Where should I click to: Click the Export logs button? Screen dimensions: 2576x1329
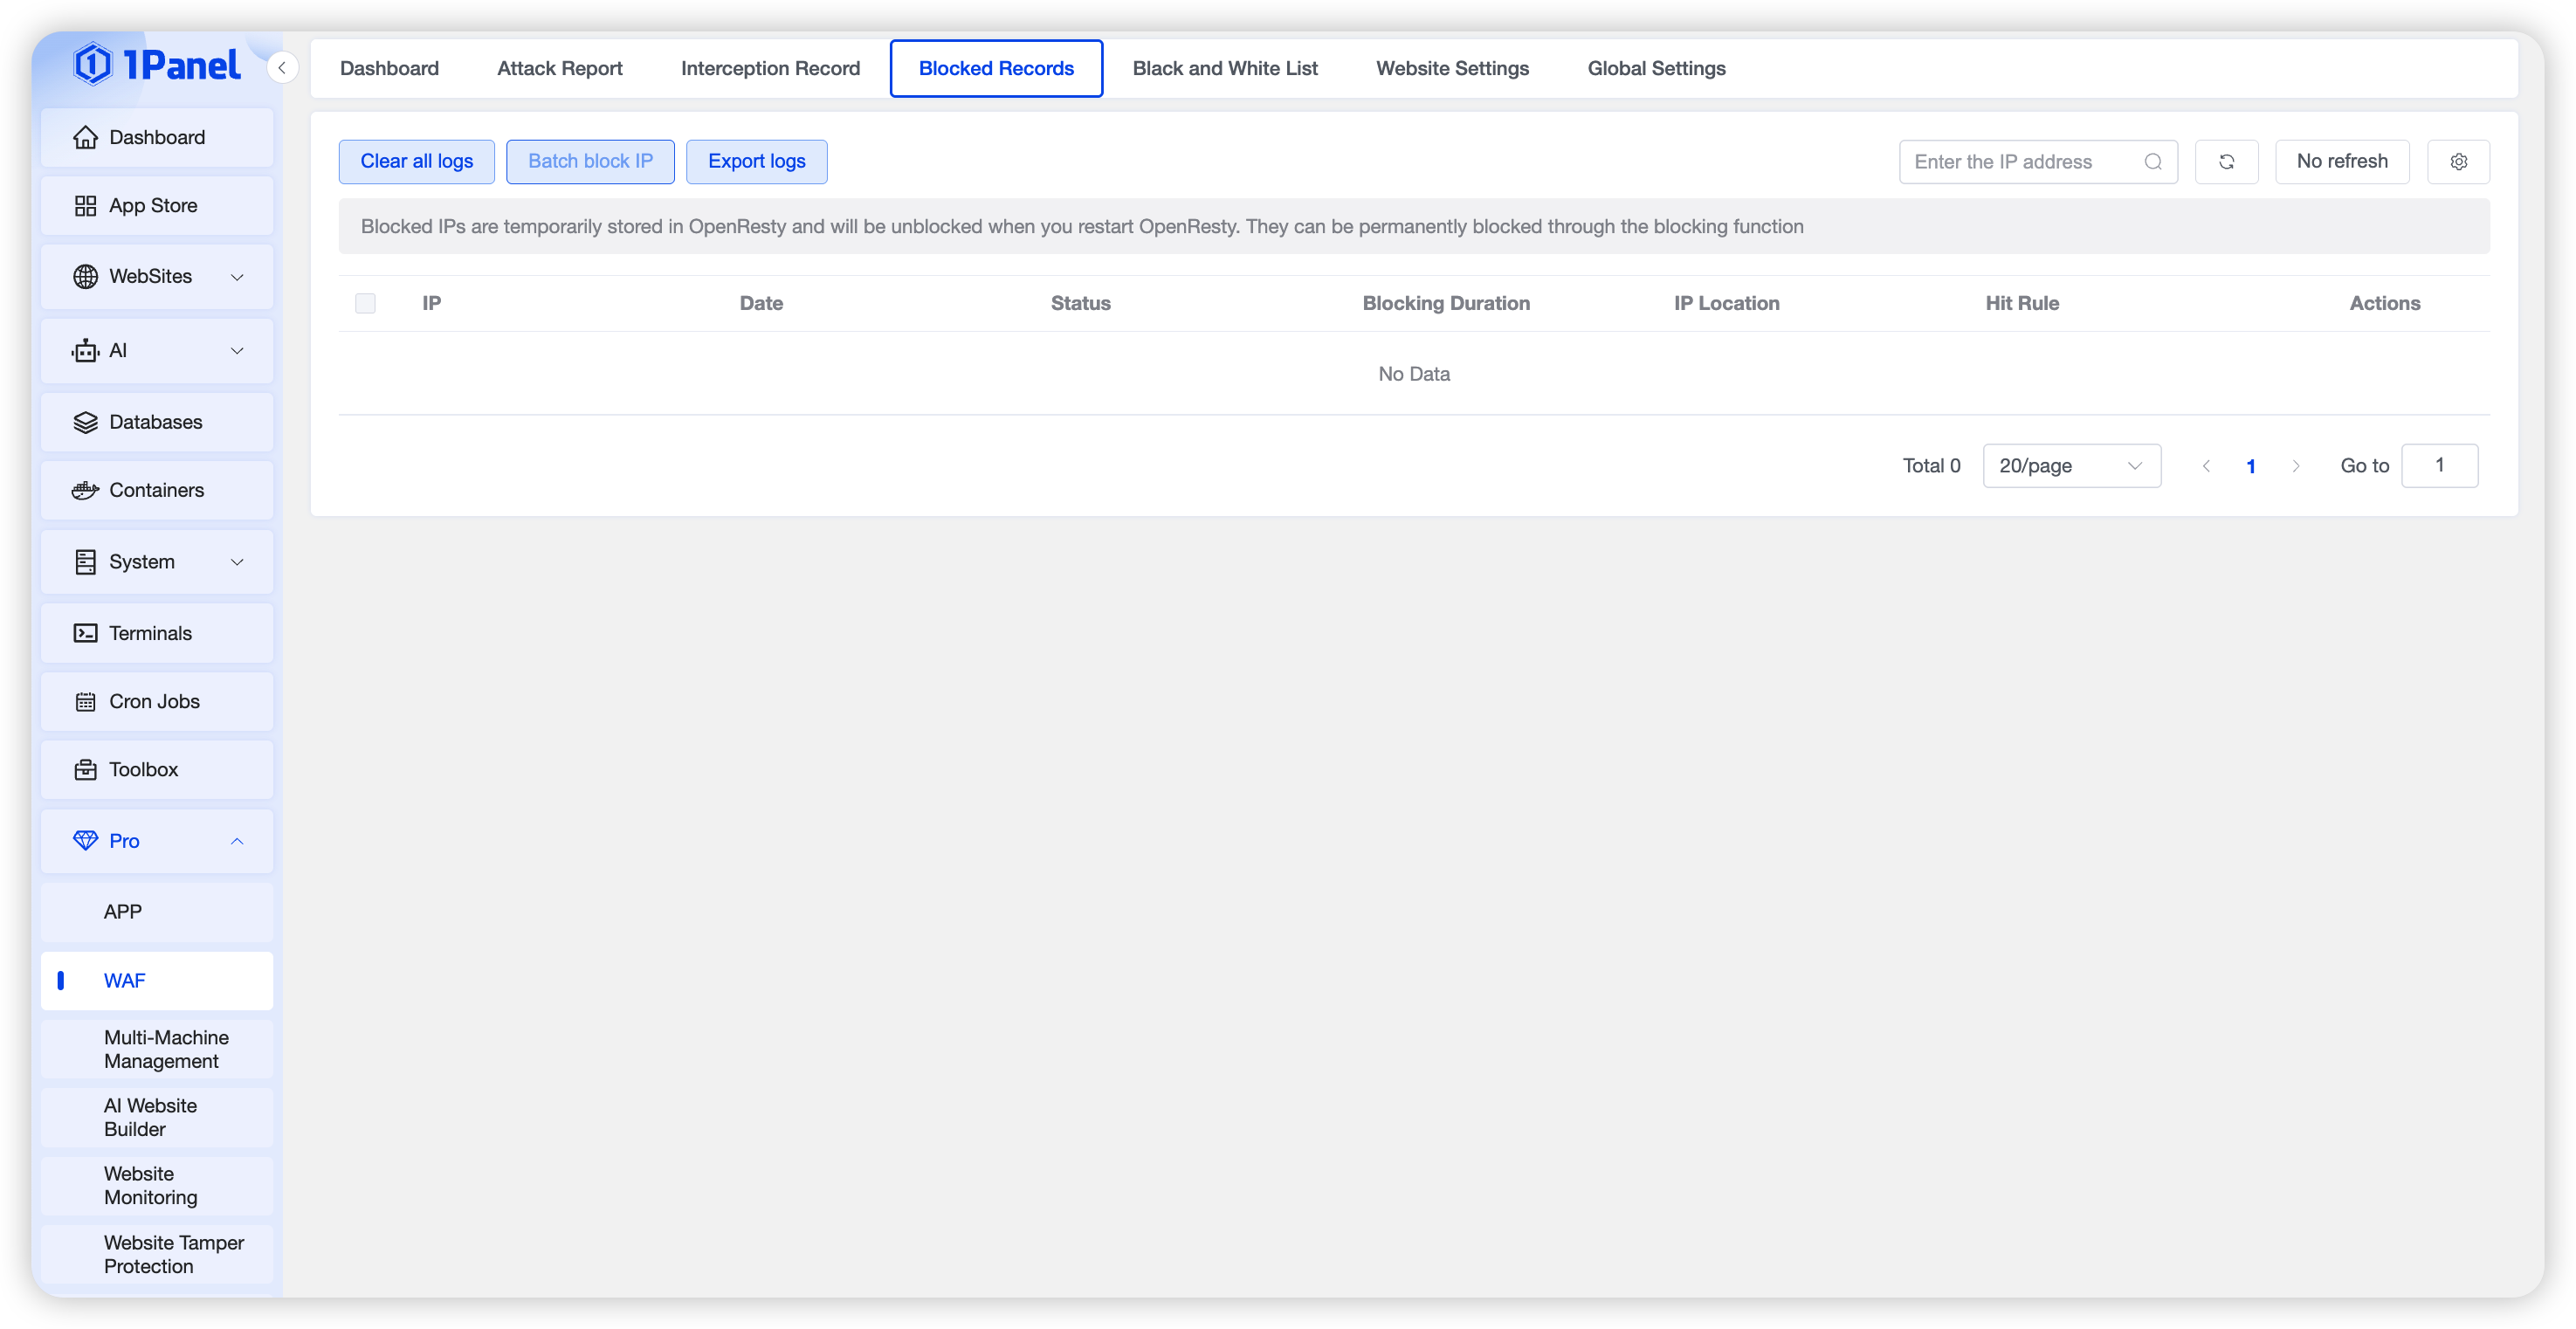click(756, 162)
